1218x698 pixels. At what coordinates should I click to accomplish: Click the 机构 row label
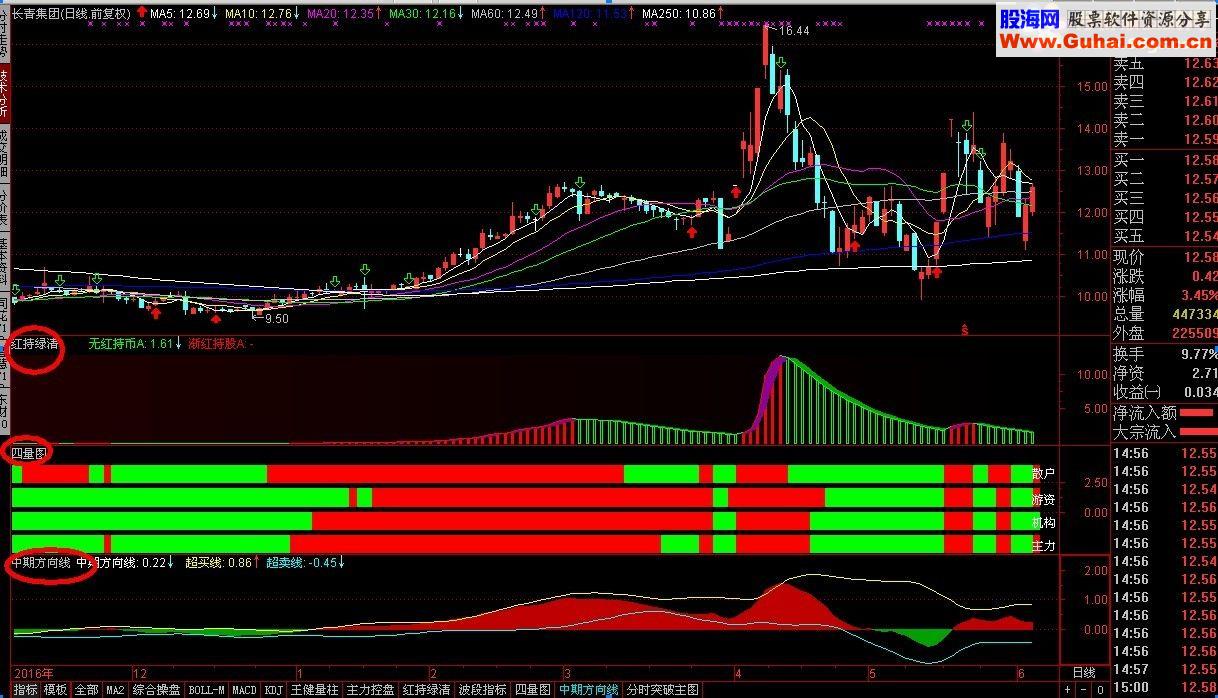tap(1044, 522)
